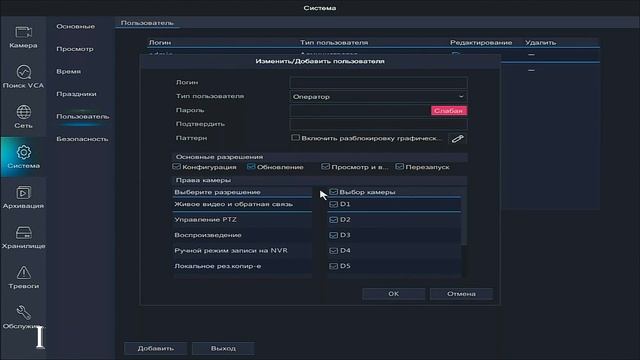Click the pattern edit pencil icon
Image resolution: width=640 pixels, height=360 pixels.
458,139
